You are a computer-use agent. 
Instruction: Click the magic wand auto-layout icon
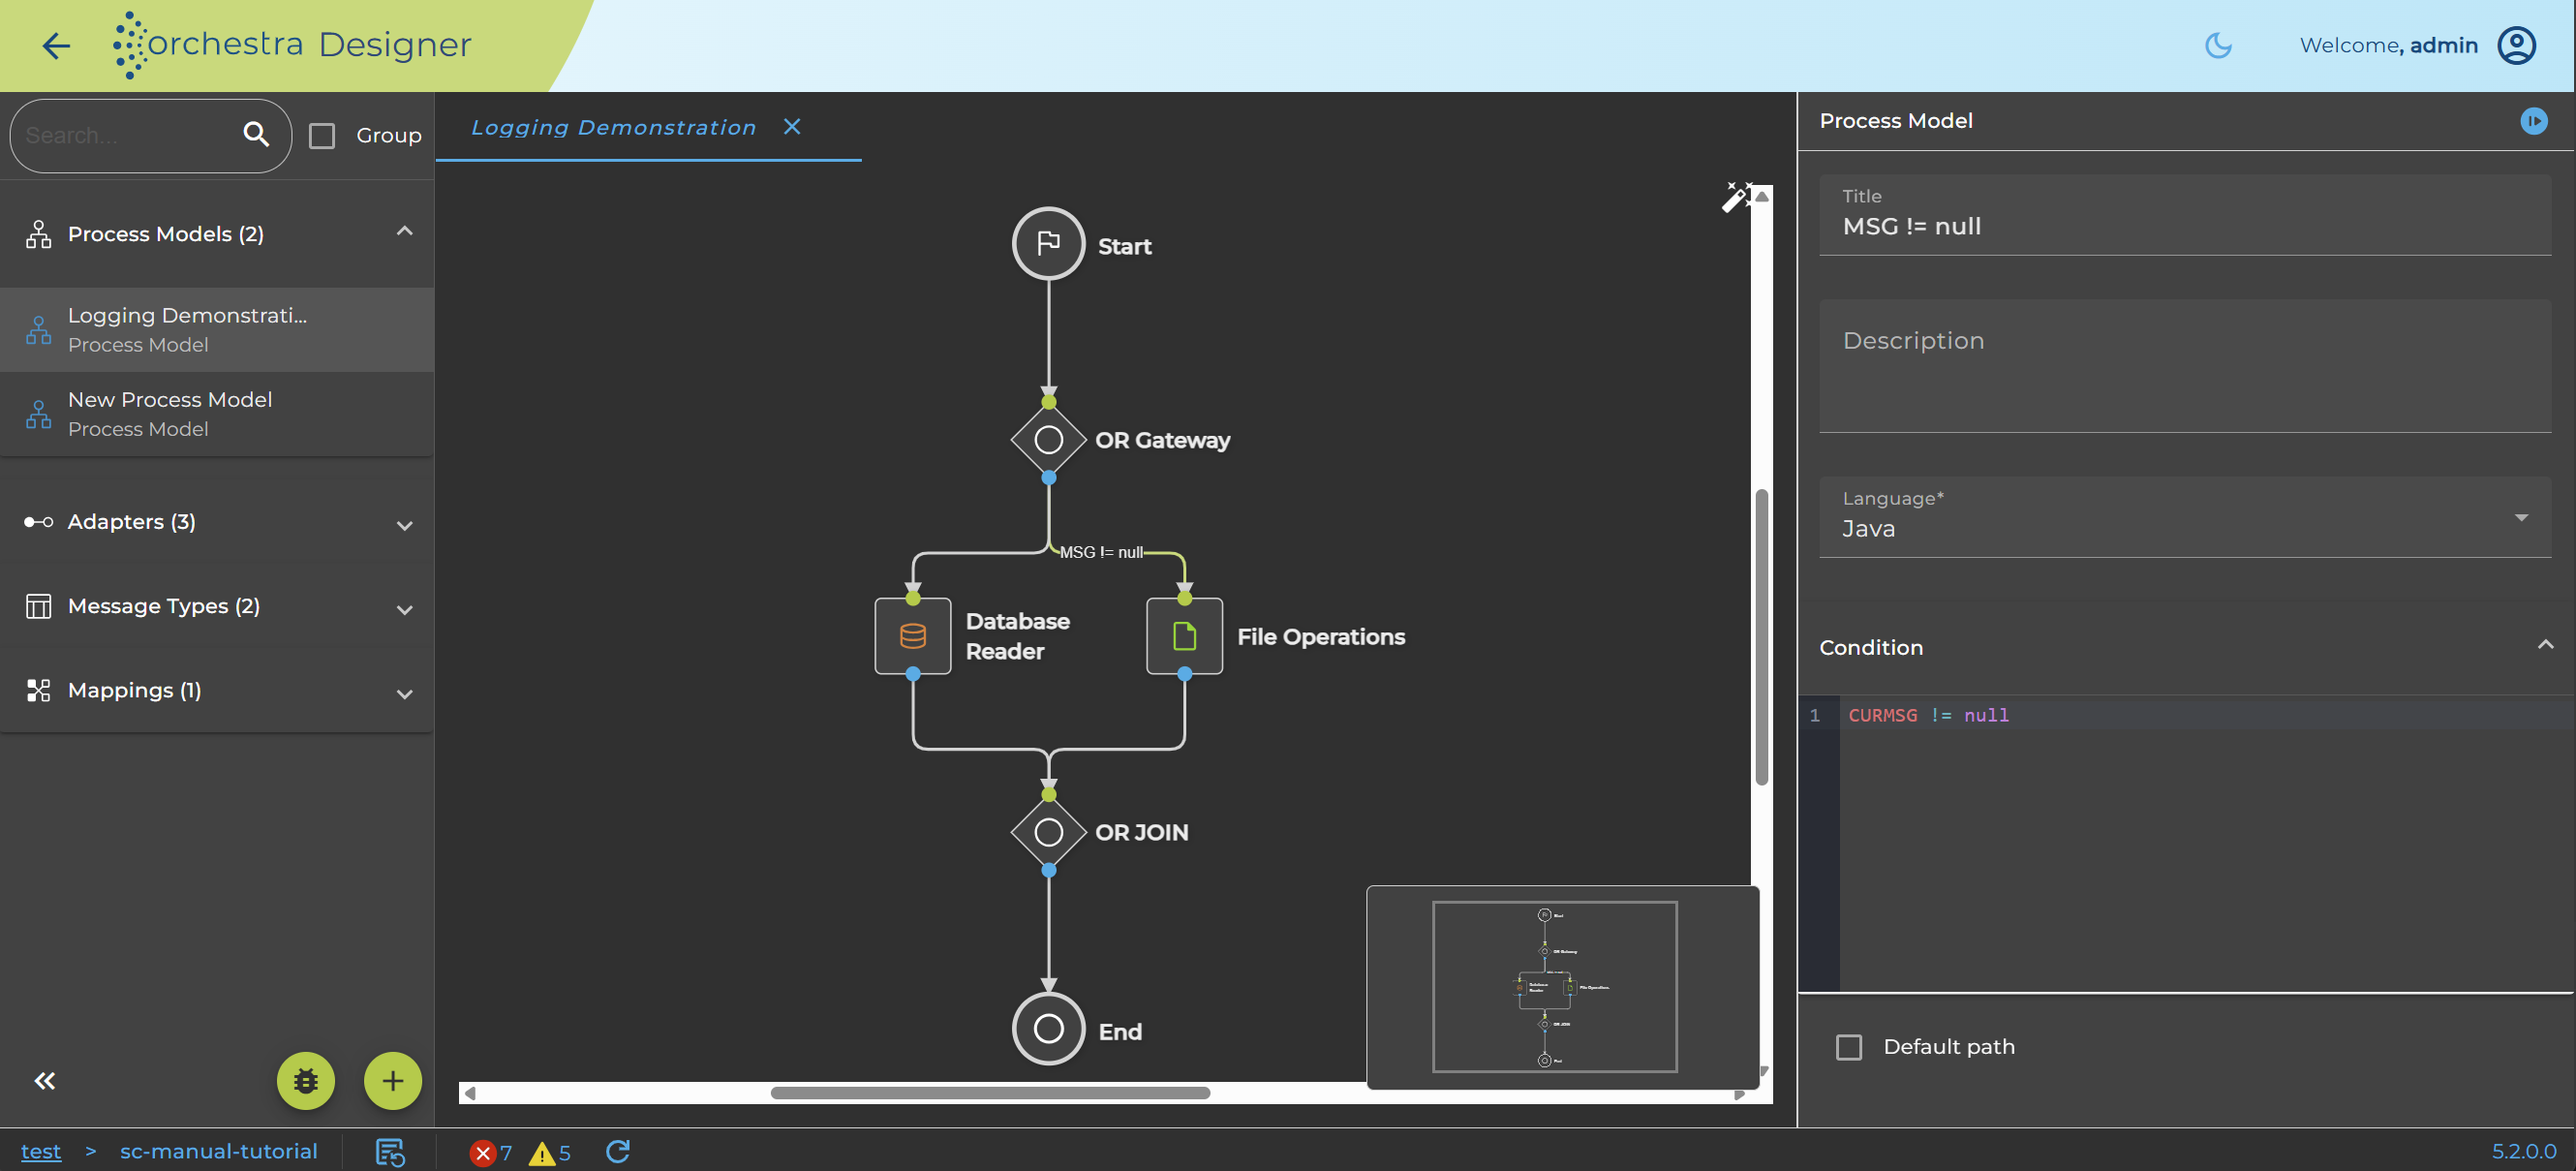point(1736,197)
